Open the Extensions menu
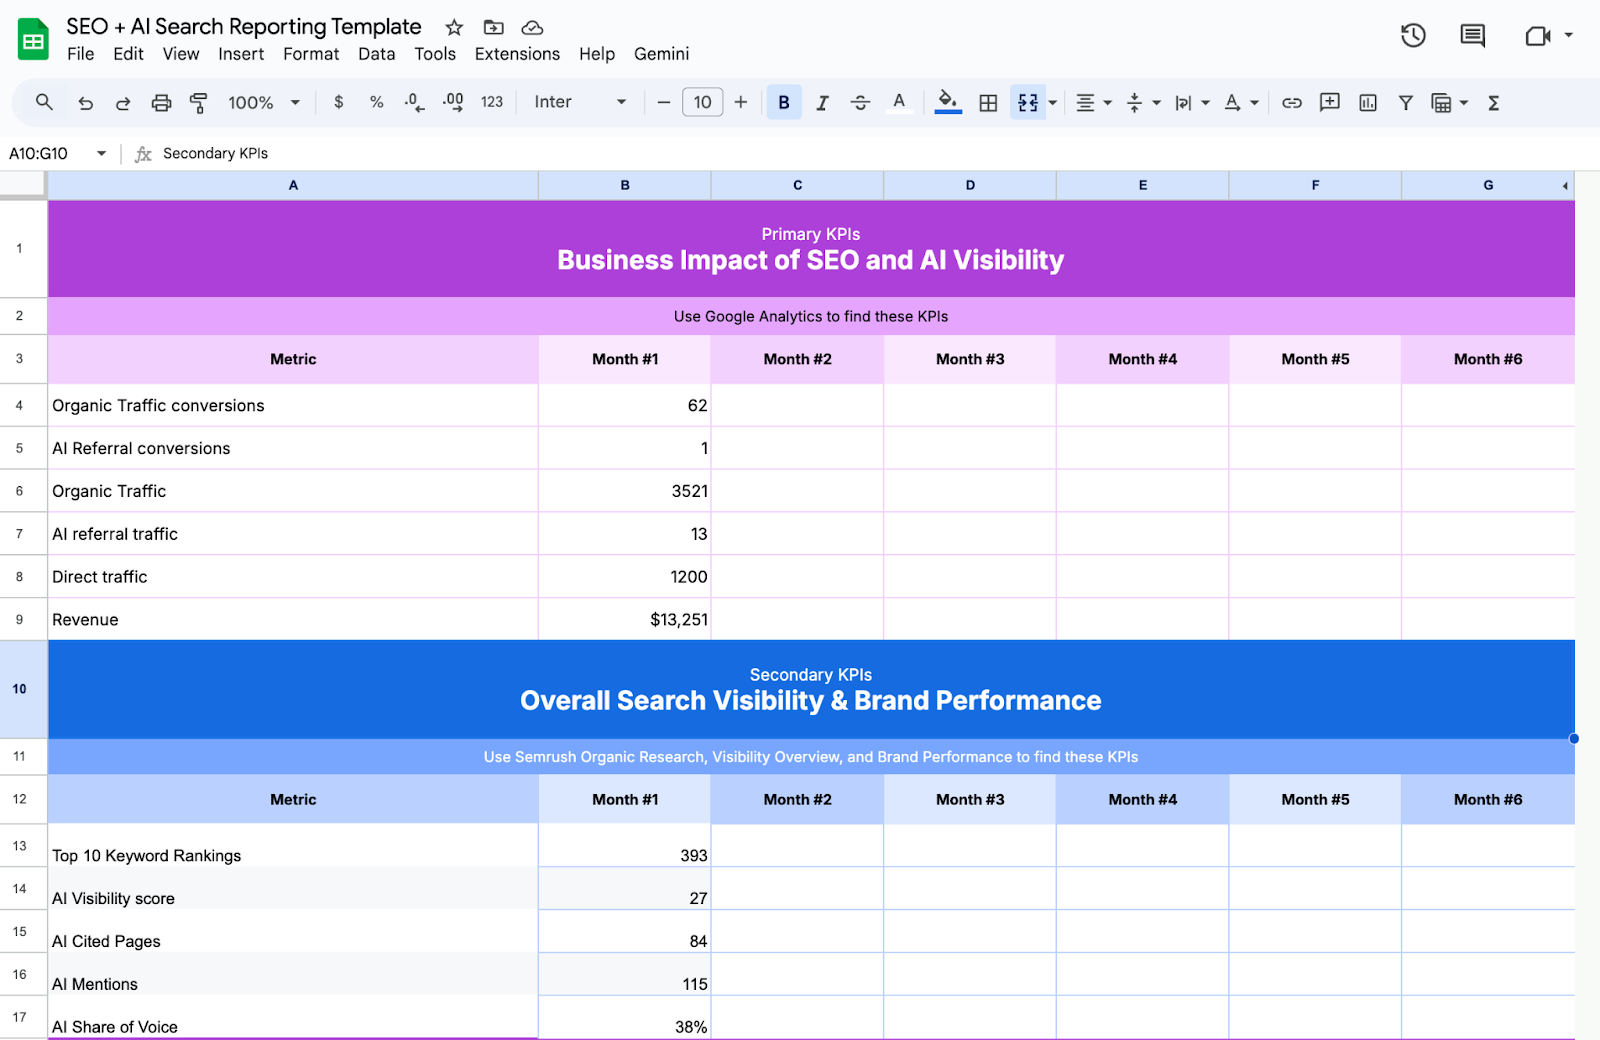 pyautogui.click(x=517, y=54)
